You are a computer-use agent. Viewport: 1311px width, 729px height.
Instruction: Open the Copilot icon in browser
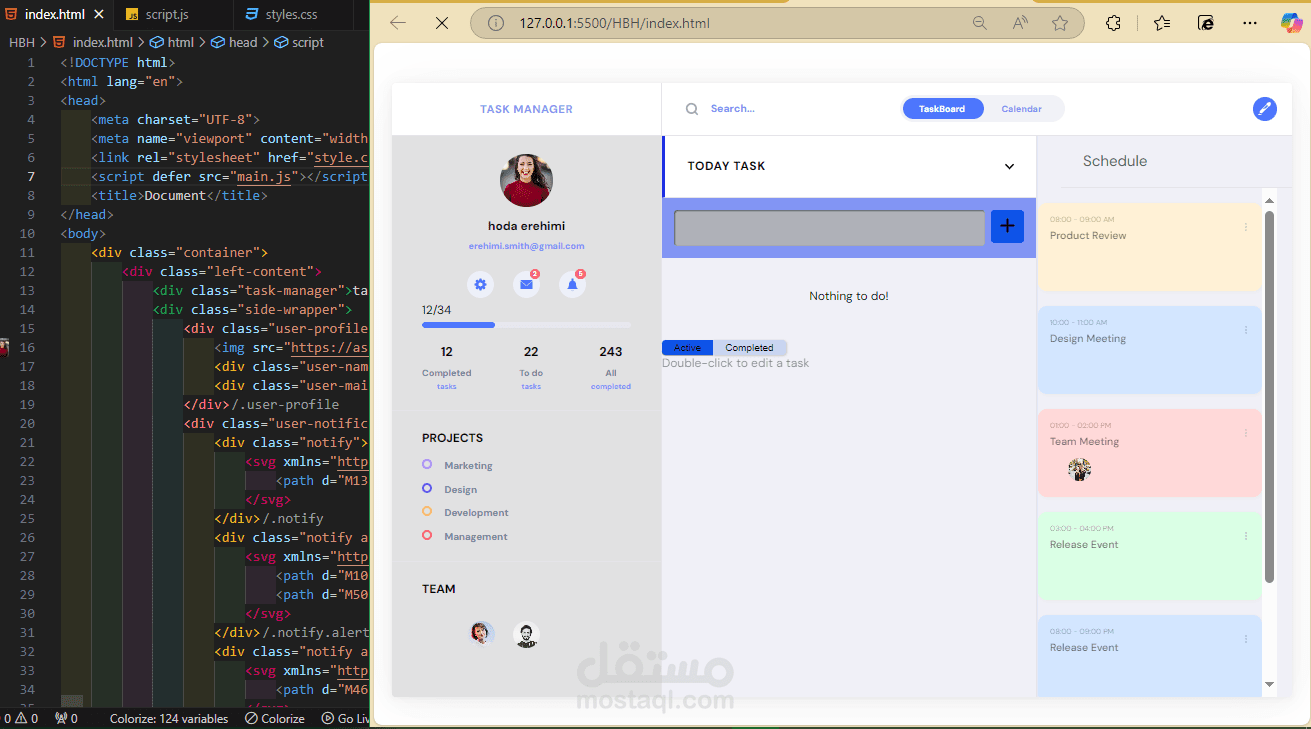[1292, 23]
